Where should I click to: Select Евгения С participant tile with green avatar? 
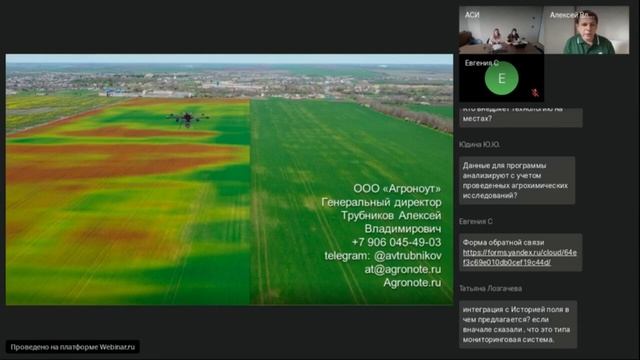point(501,78)
